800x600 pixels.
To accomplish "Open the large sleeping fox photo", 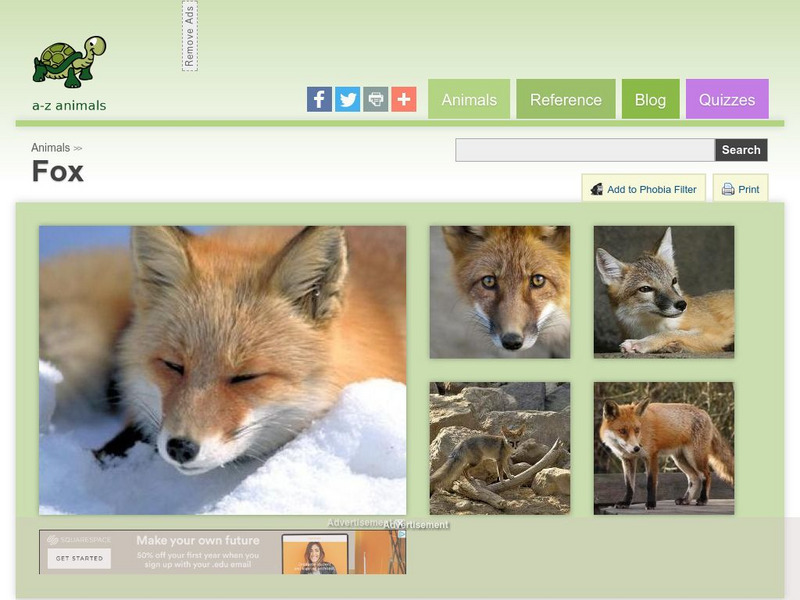I will (222, 368).
